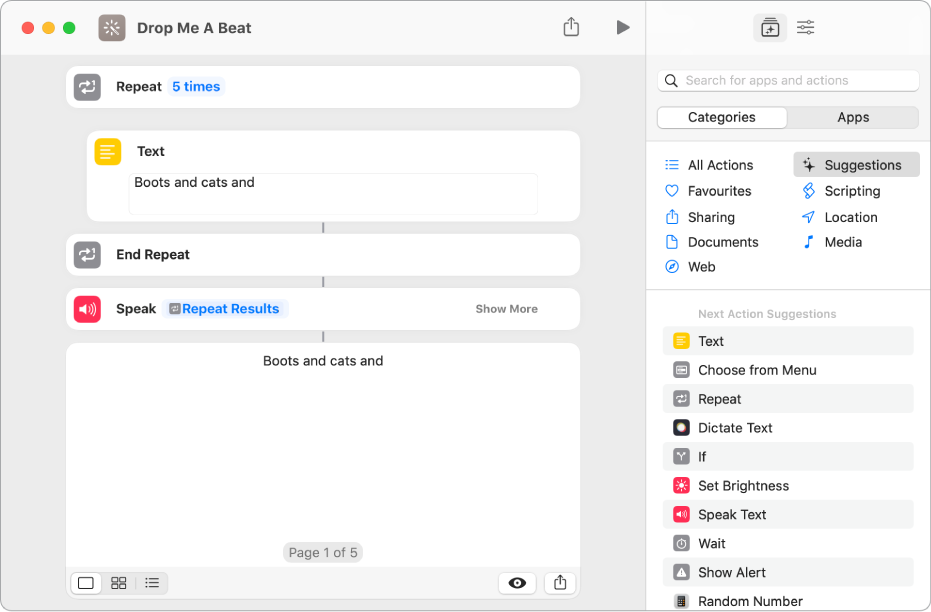Add the Set Brightness suggested action

tap(742, 485)
